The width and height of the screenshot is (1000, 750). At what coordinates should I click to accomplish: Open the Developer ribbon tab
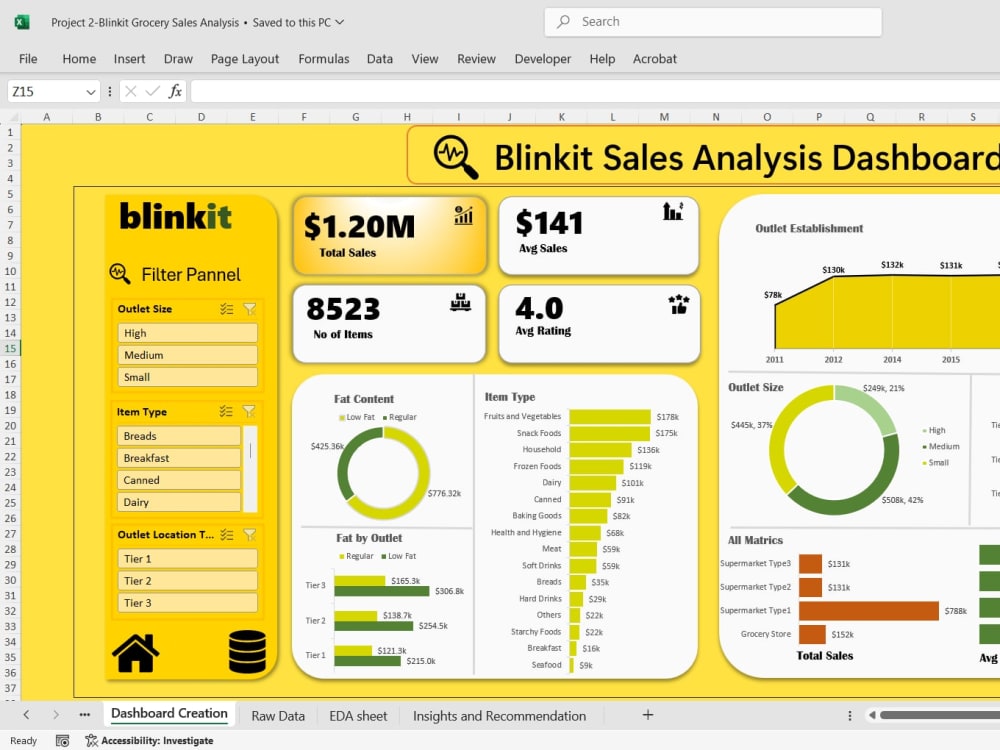click(x=543, y=59)
